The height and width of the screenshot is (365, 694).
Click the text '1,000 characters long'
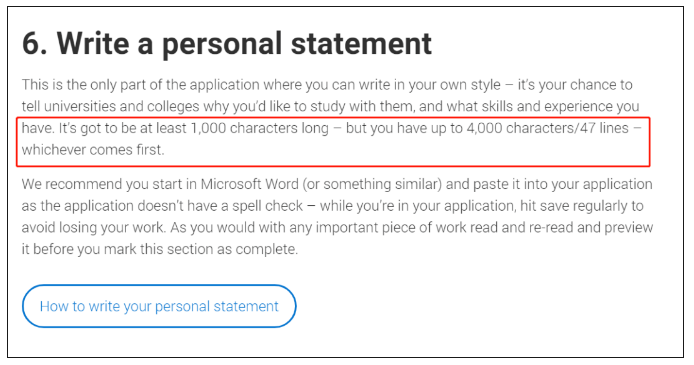point(260,128)
